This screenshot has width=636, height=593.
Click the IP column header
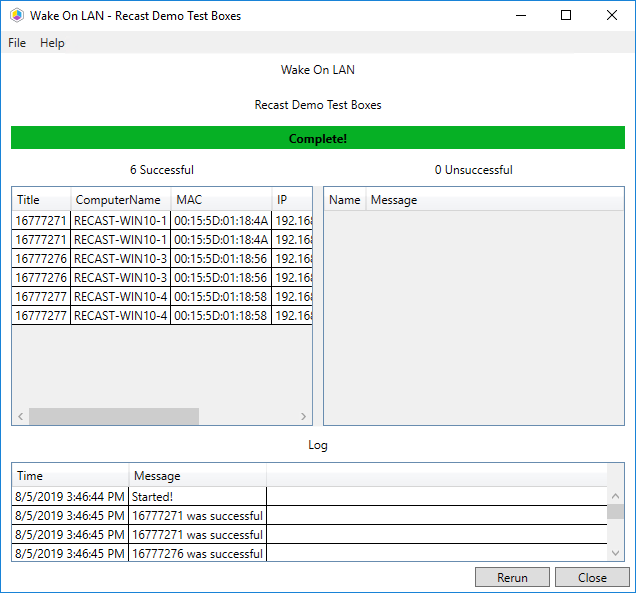click(x=292, y=200)
